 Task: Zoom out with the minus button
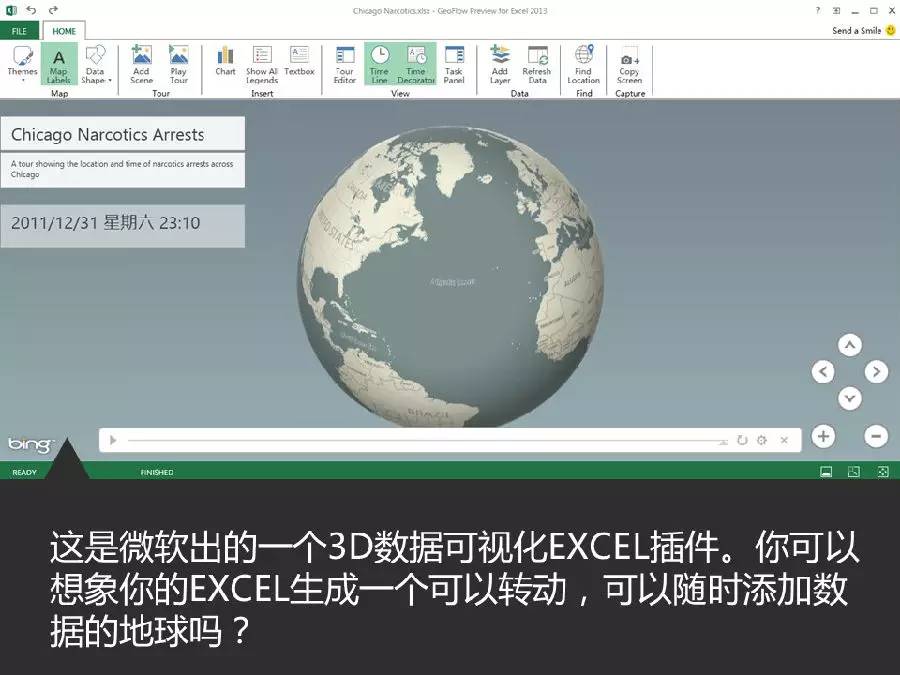coord(876,436)
